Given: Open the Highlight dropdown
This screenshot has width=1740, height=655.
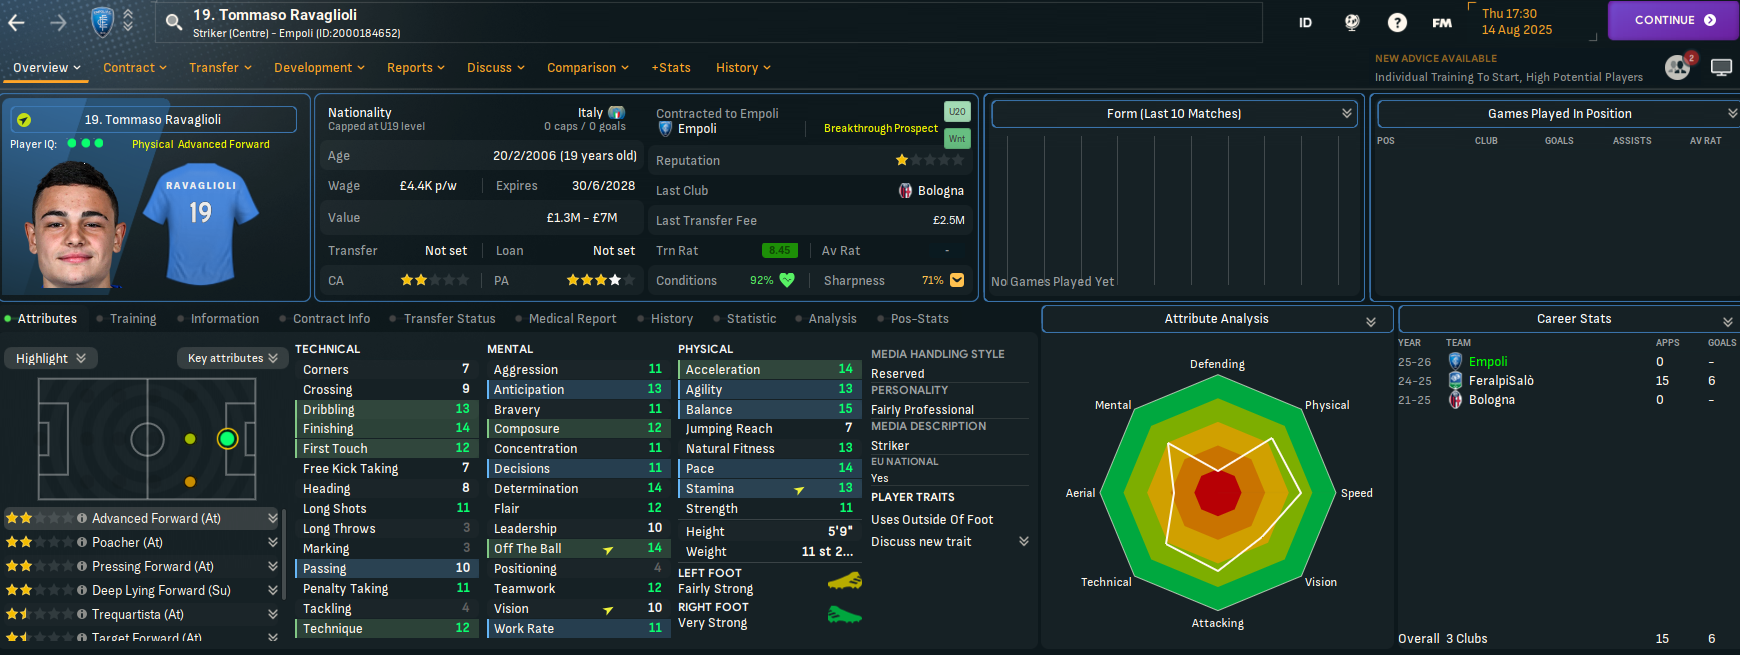Looking at the screenshot, I should [x=50, y=358].
